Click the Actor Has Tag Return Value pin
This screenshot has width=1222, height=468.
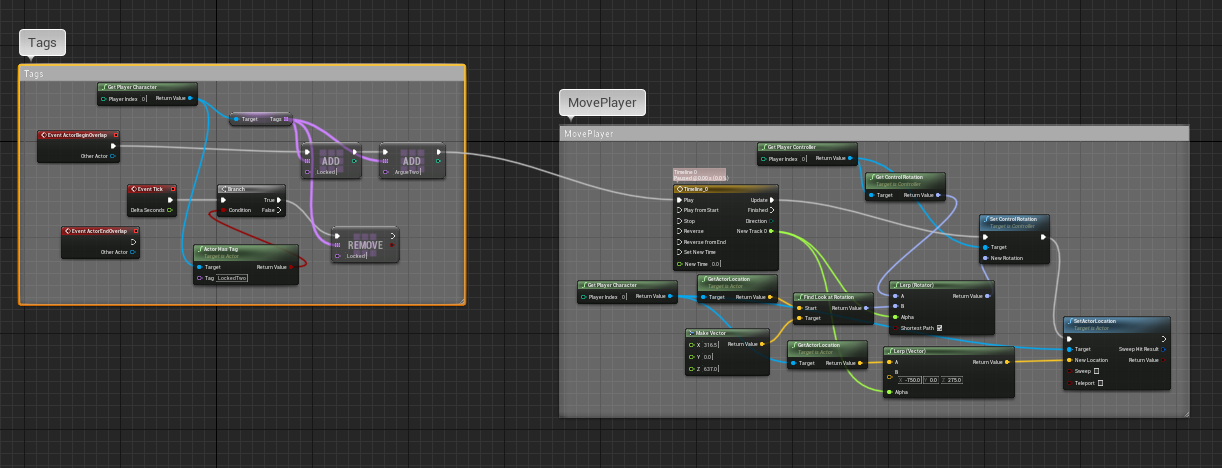point(291,267)
